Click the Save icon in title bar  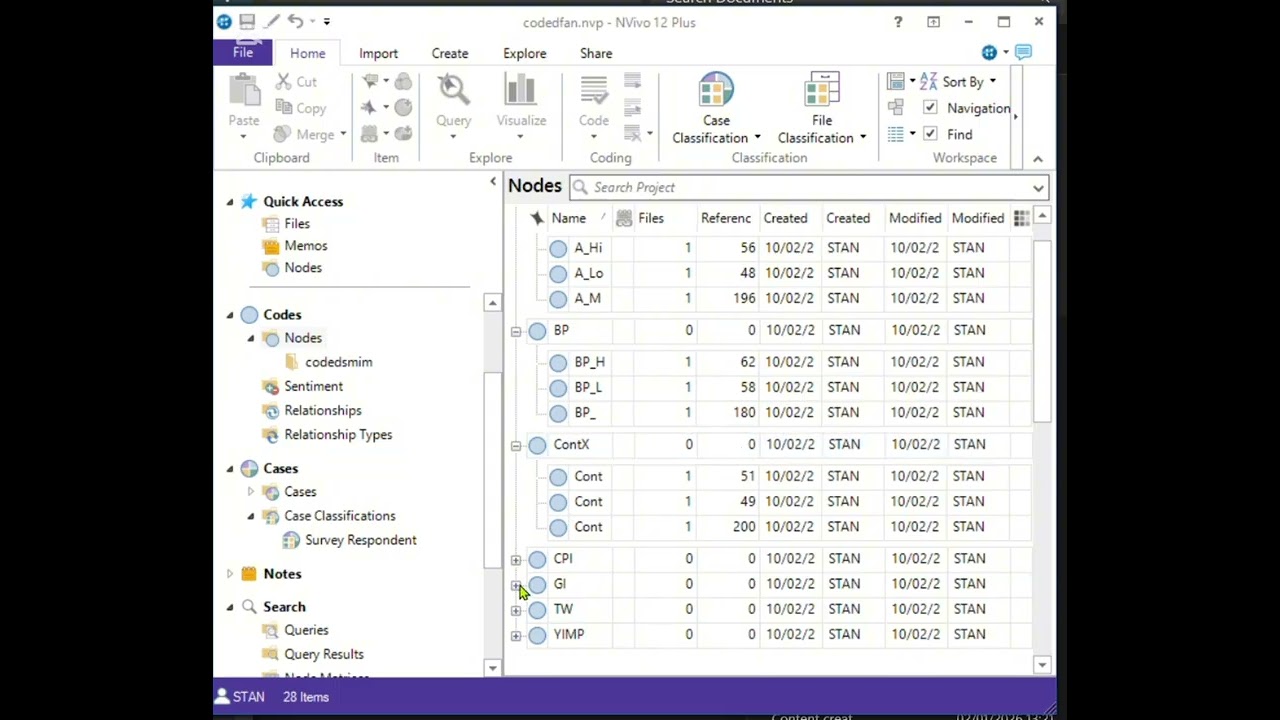pos(247,21)
